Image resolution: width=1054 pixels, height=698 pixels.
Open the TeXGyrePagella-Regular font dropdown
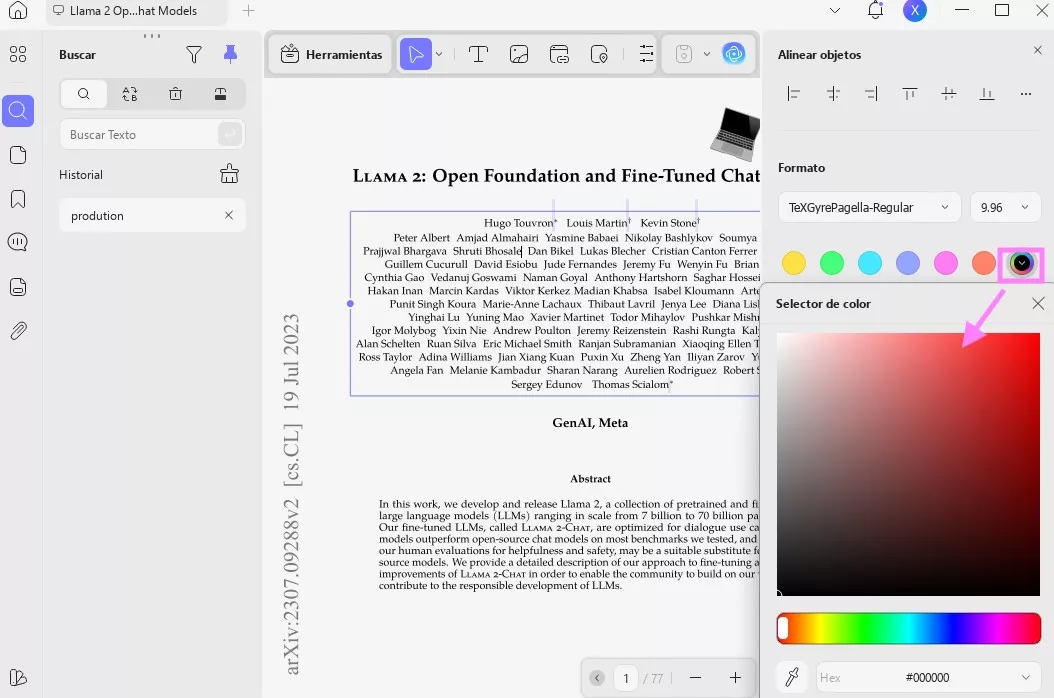[x=871, y=207]
